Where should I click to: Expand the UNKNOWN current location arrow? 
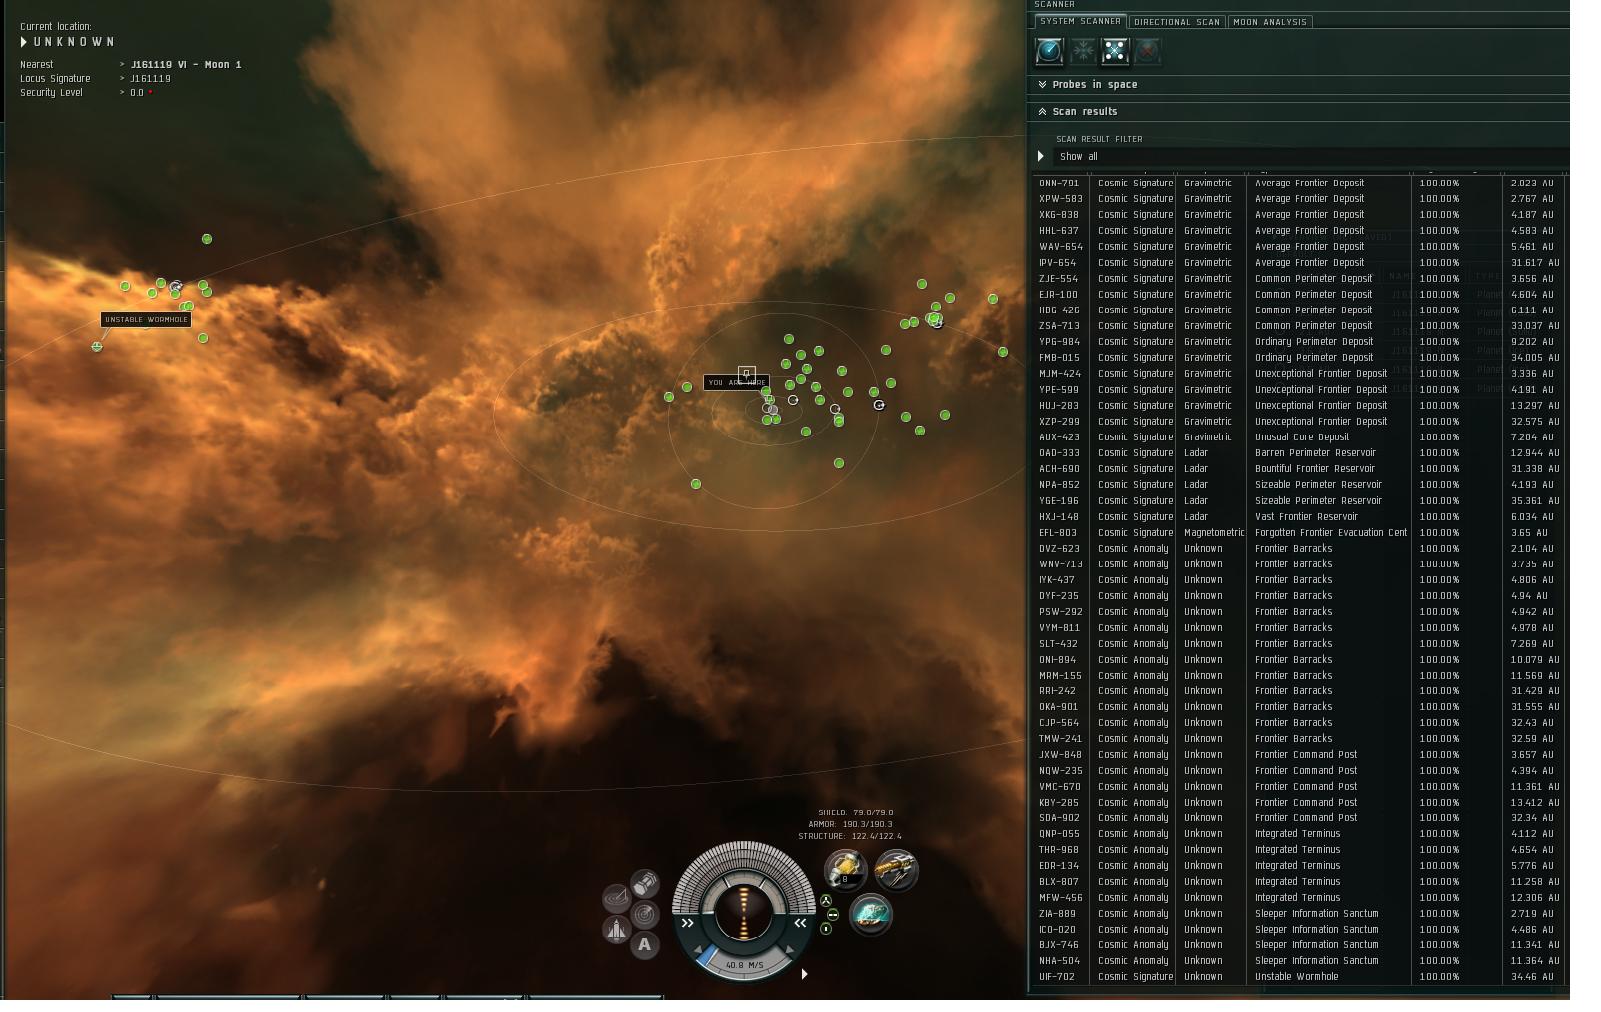[x=24, y=42]
